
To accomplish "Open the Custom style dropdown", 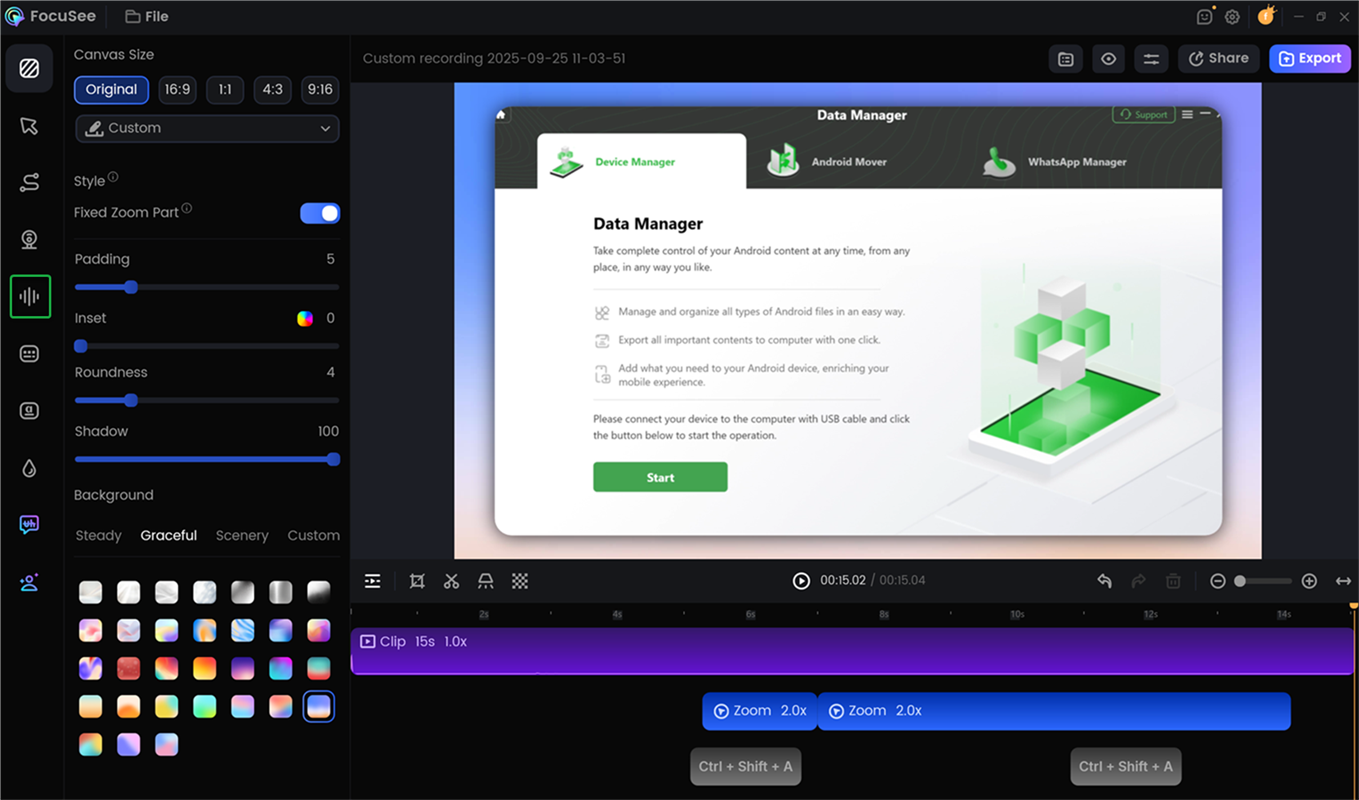I will pyautogui.click(x=207, y=128).
